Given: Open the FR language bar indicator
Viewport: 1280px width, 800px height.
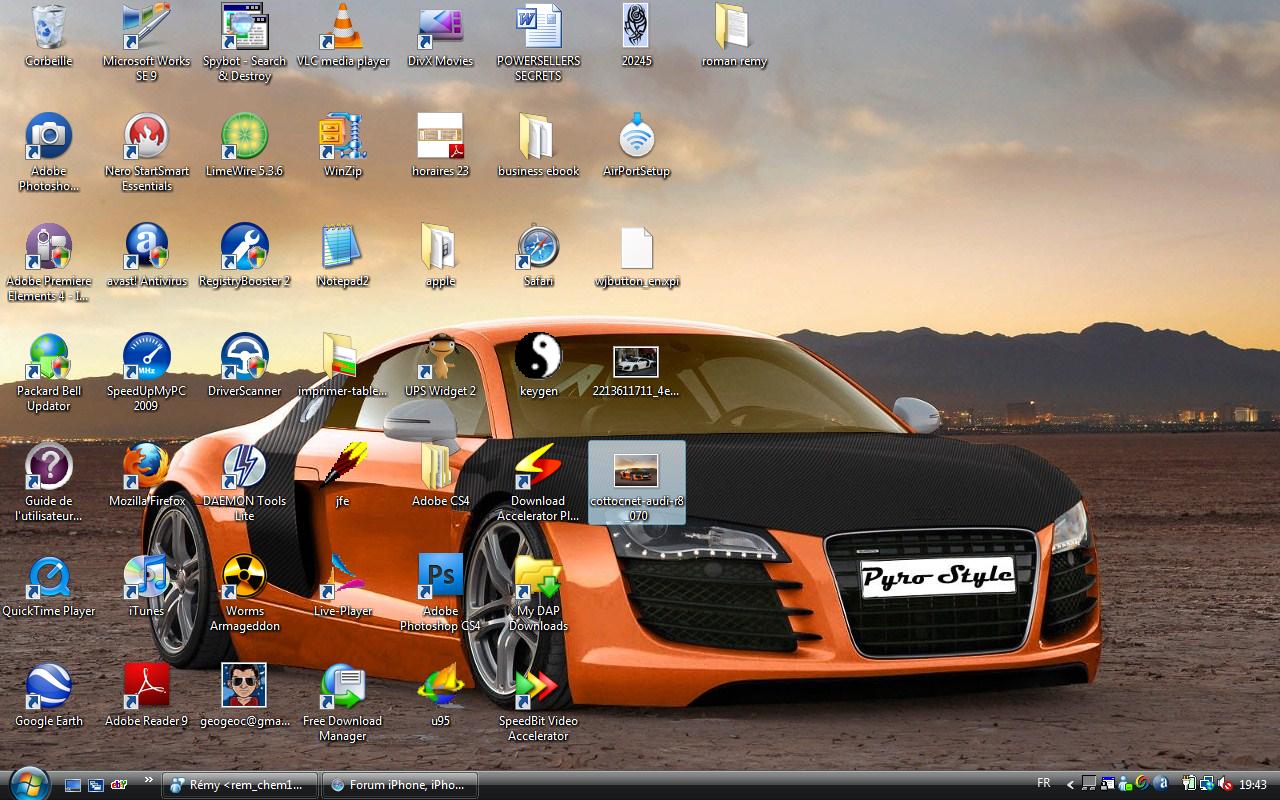Looking at the screenshot, I should 1044,783.
